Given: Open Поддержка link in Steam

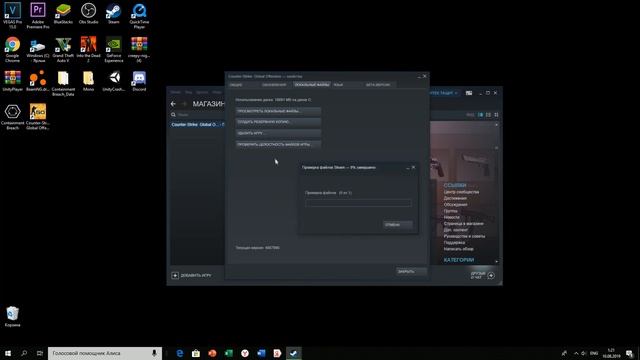Looking at the screenshot, I should (x=454, y=242).
